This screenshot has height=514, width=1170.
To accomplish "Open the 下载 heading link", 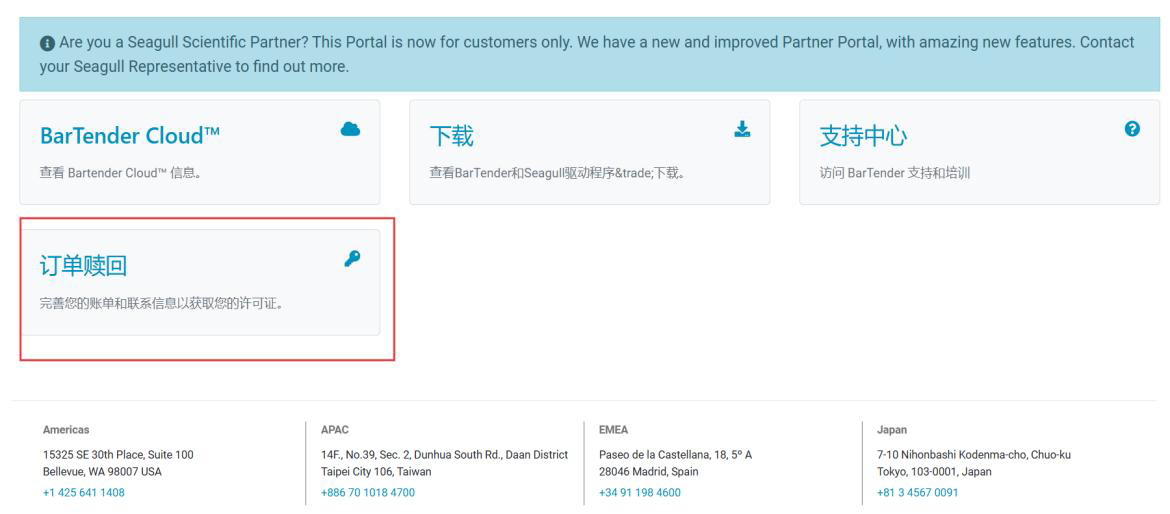I will (x=451, y=136).
